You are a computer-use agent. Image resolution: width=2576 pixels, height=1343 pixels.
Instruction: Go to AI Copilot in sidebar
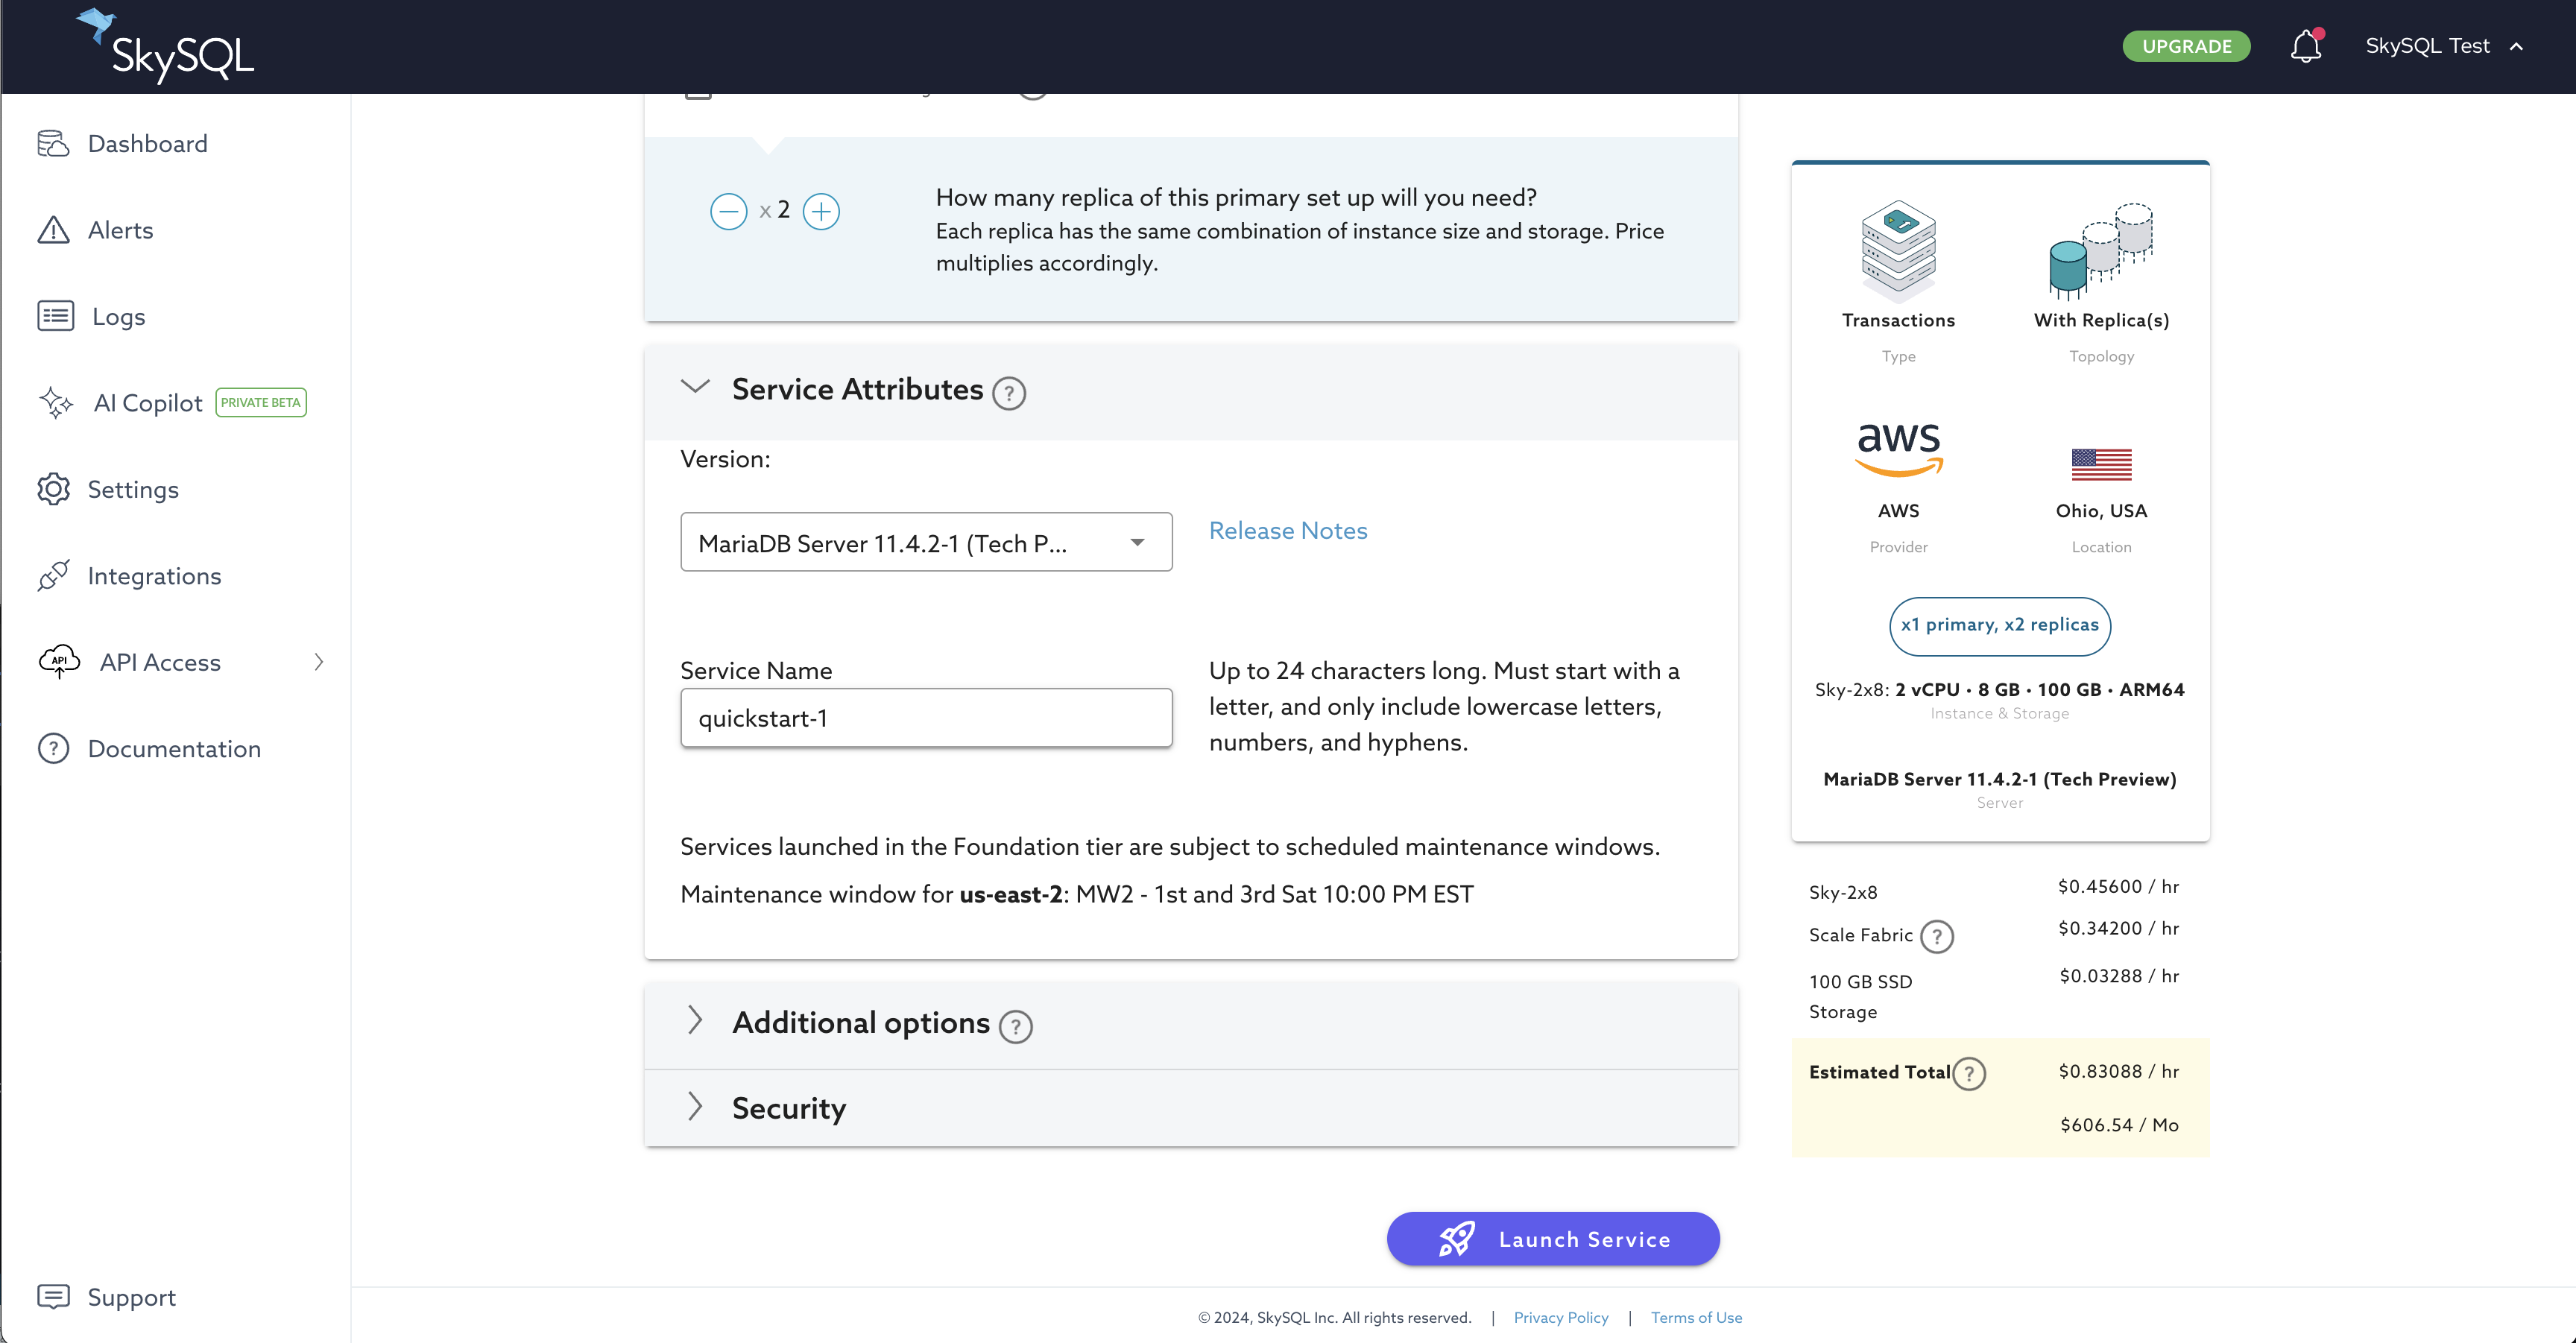(x=147, y=403)
